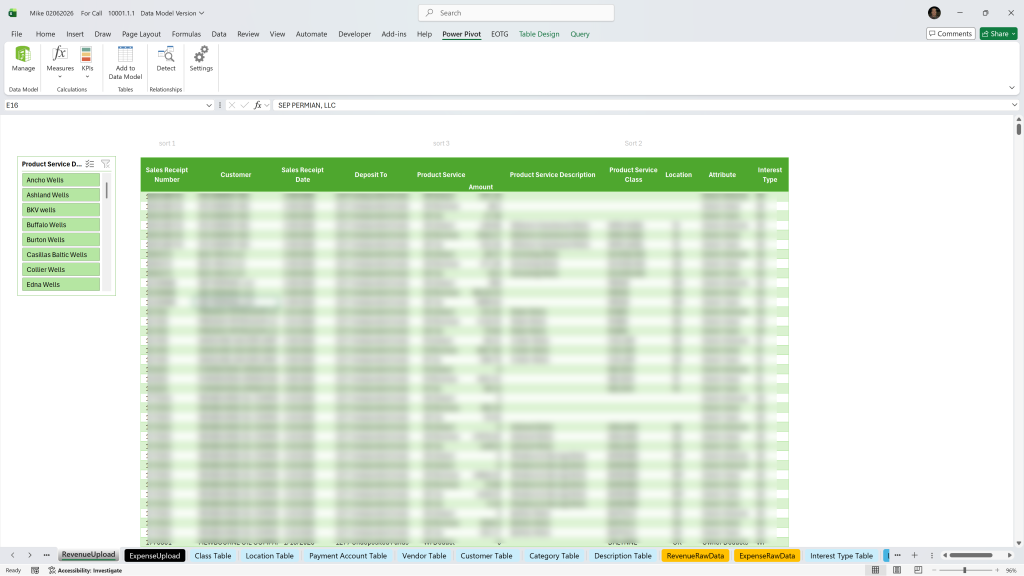Open the Comments pane
1024x576 pixels.
pyautogui.click(x=951, y=33)
